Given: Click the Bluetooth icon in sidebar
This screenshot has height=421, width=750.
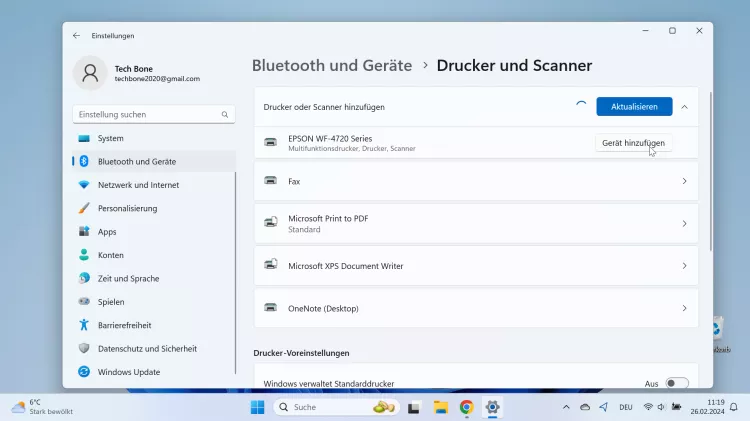Looking at the screenshot, I should pyautogui.click(x=84, y=161).
